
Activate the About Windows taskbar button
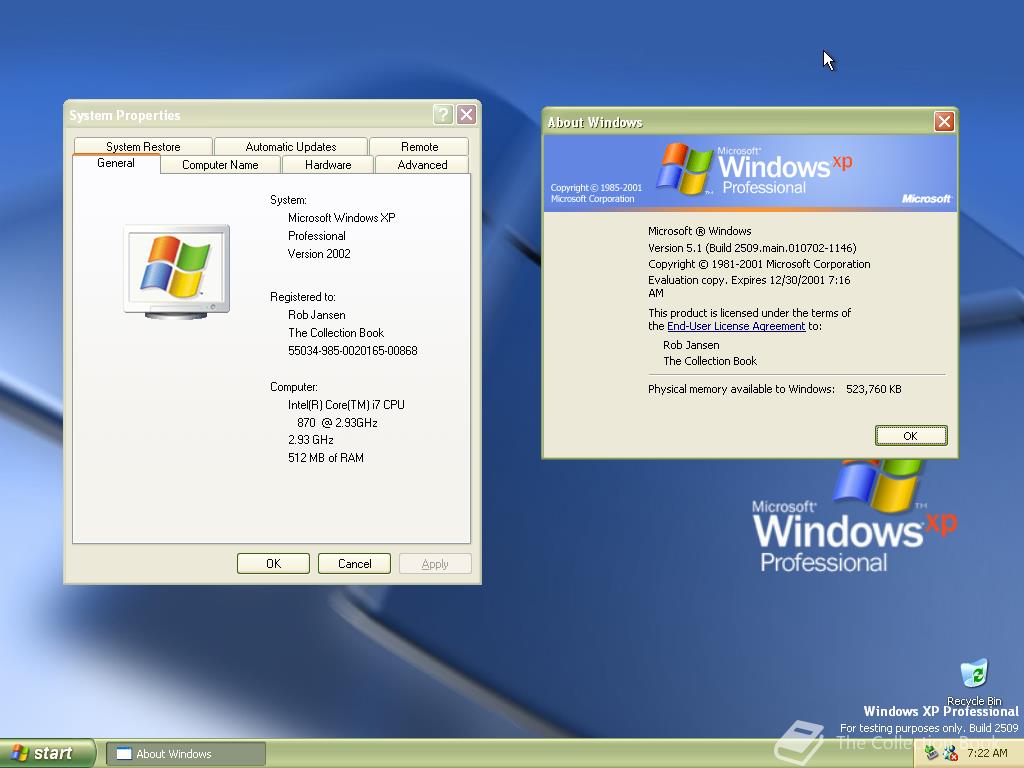click(186, 754)
